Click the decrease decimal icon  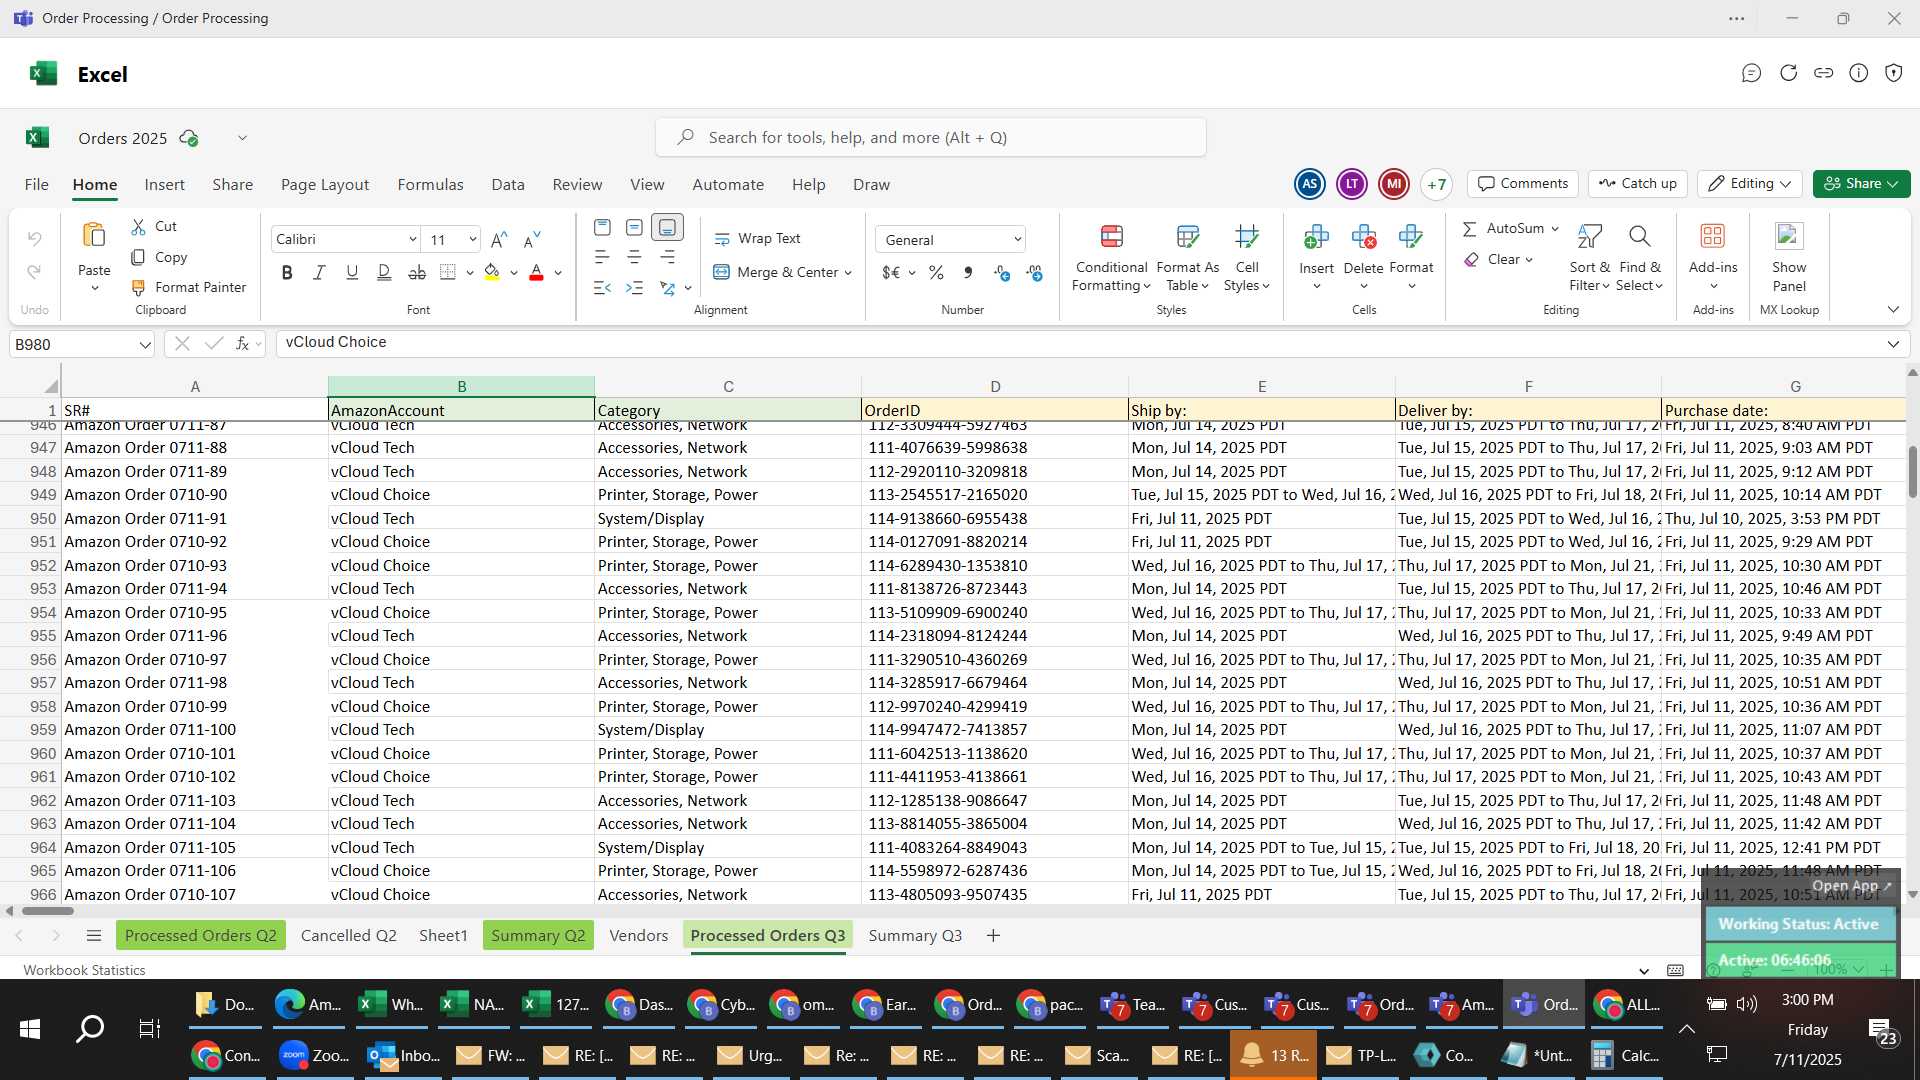point(1034,272)
